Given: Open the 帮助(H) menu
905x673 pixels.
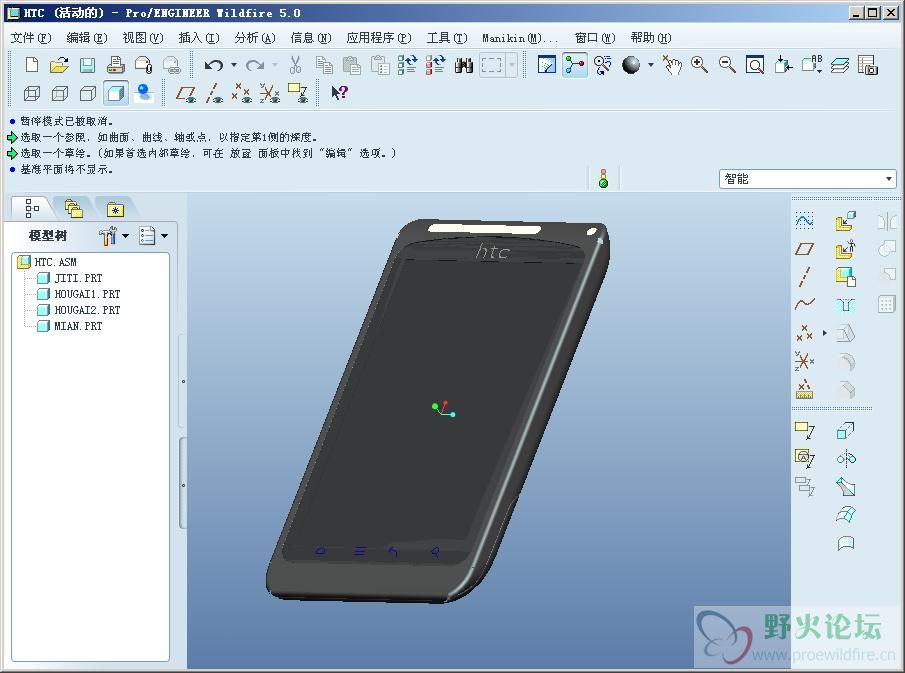Looking at the screenshot, I should point(650,38).
